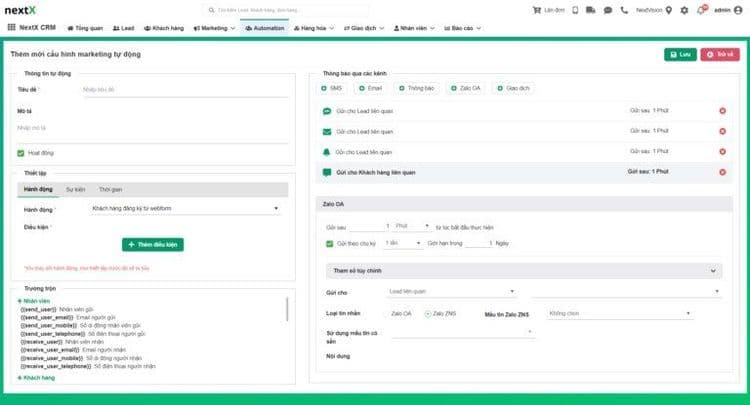This screenshot has width=750, height=405.
Task: Open the app grid icon beside NextX CRM
Action: click(x=11, y=27)
